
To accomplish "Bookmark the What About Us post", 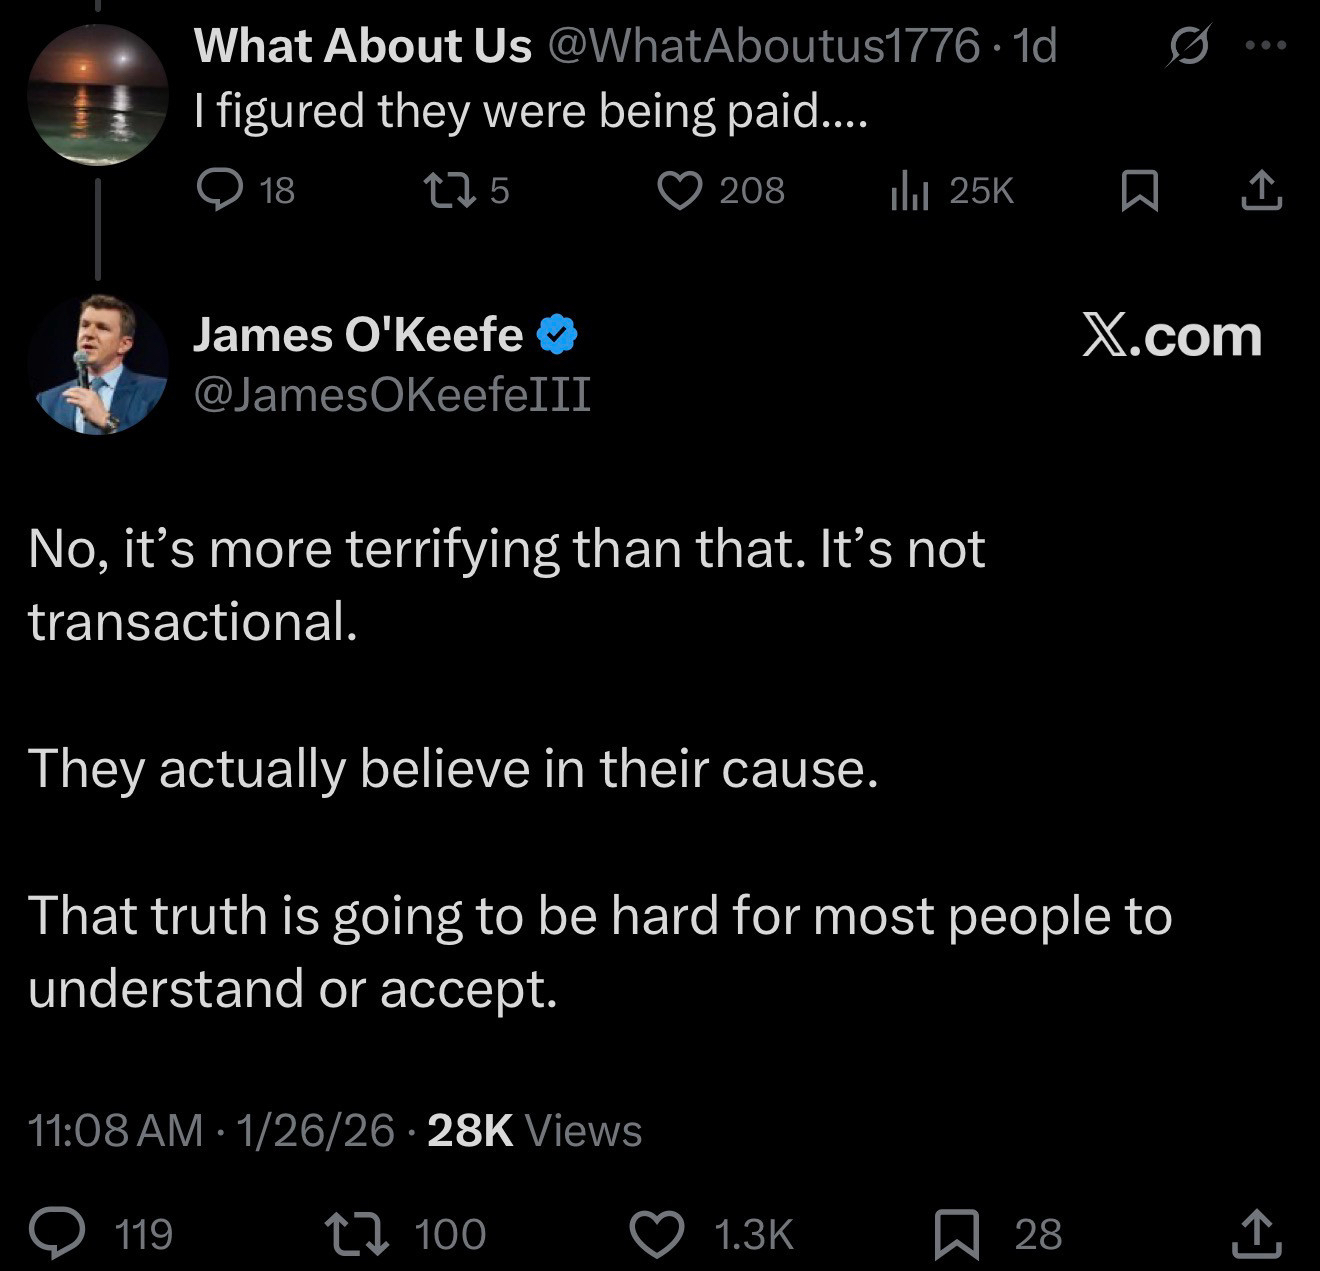I will point(1140,190).
